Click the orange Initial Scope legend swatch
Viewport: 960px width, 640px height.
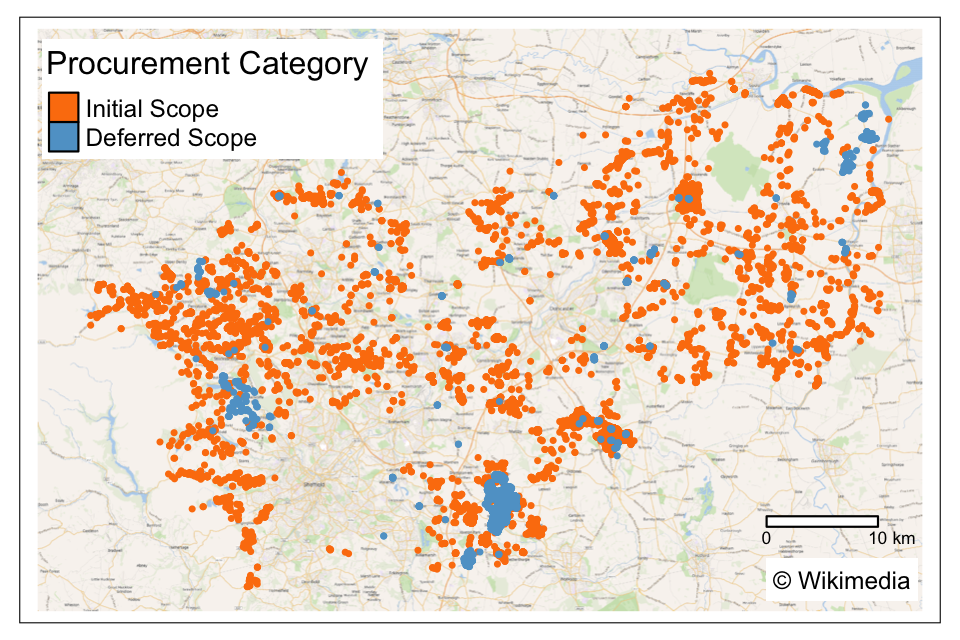(63, 109)
